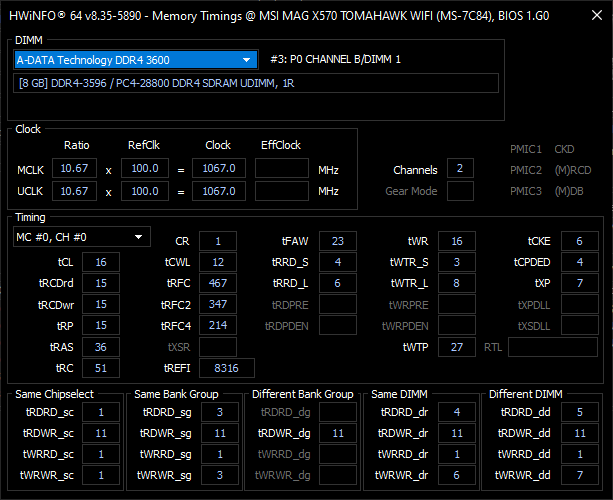Click the tREFI value 8316
Viewport: 613px width, 500px height.
227,368
